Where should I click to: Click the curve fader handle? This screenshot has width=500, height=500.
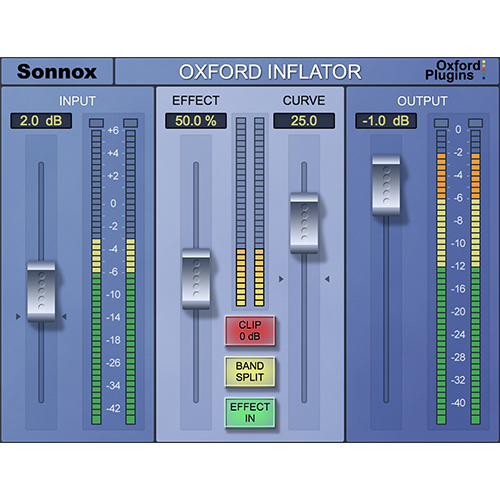point(304,223)
